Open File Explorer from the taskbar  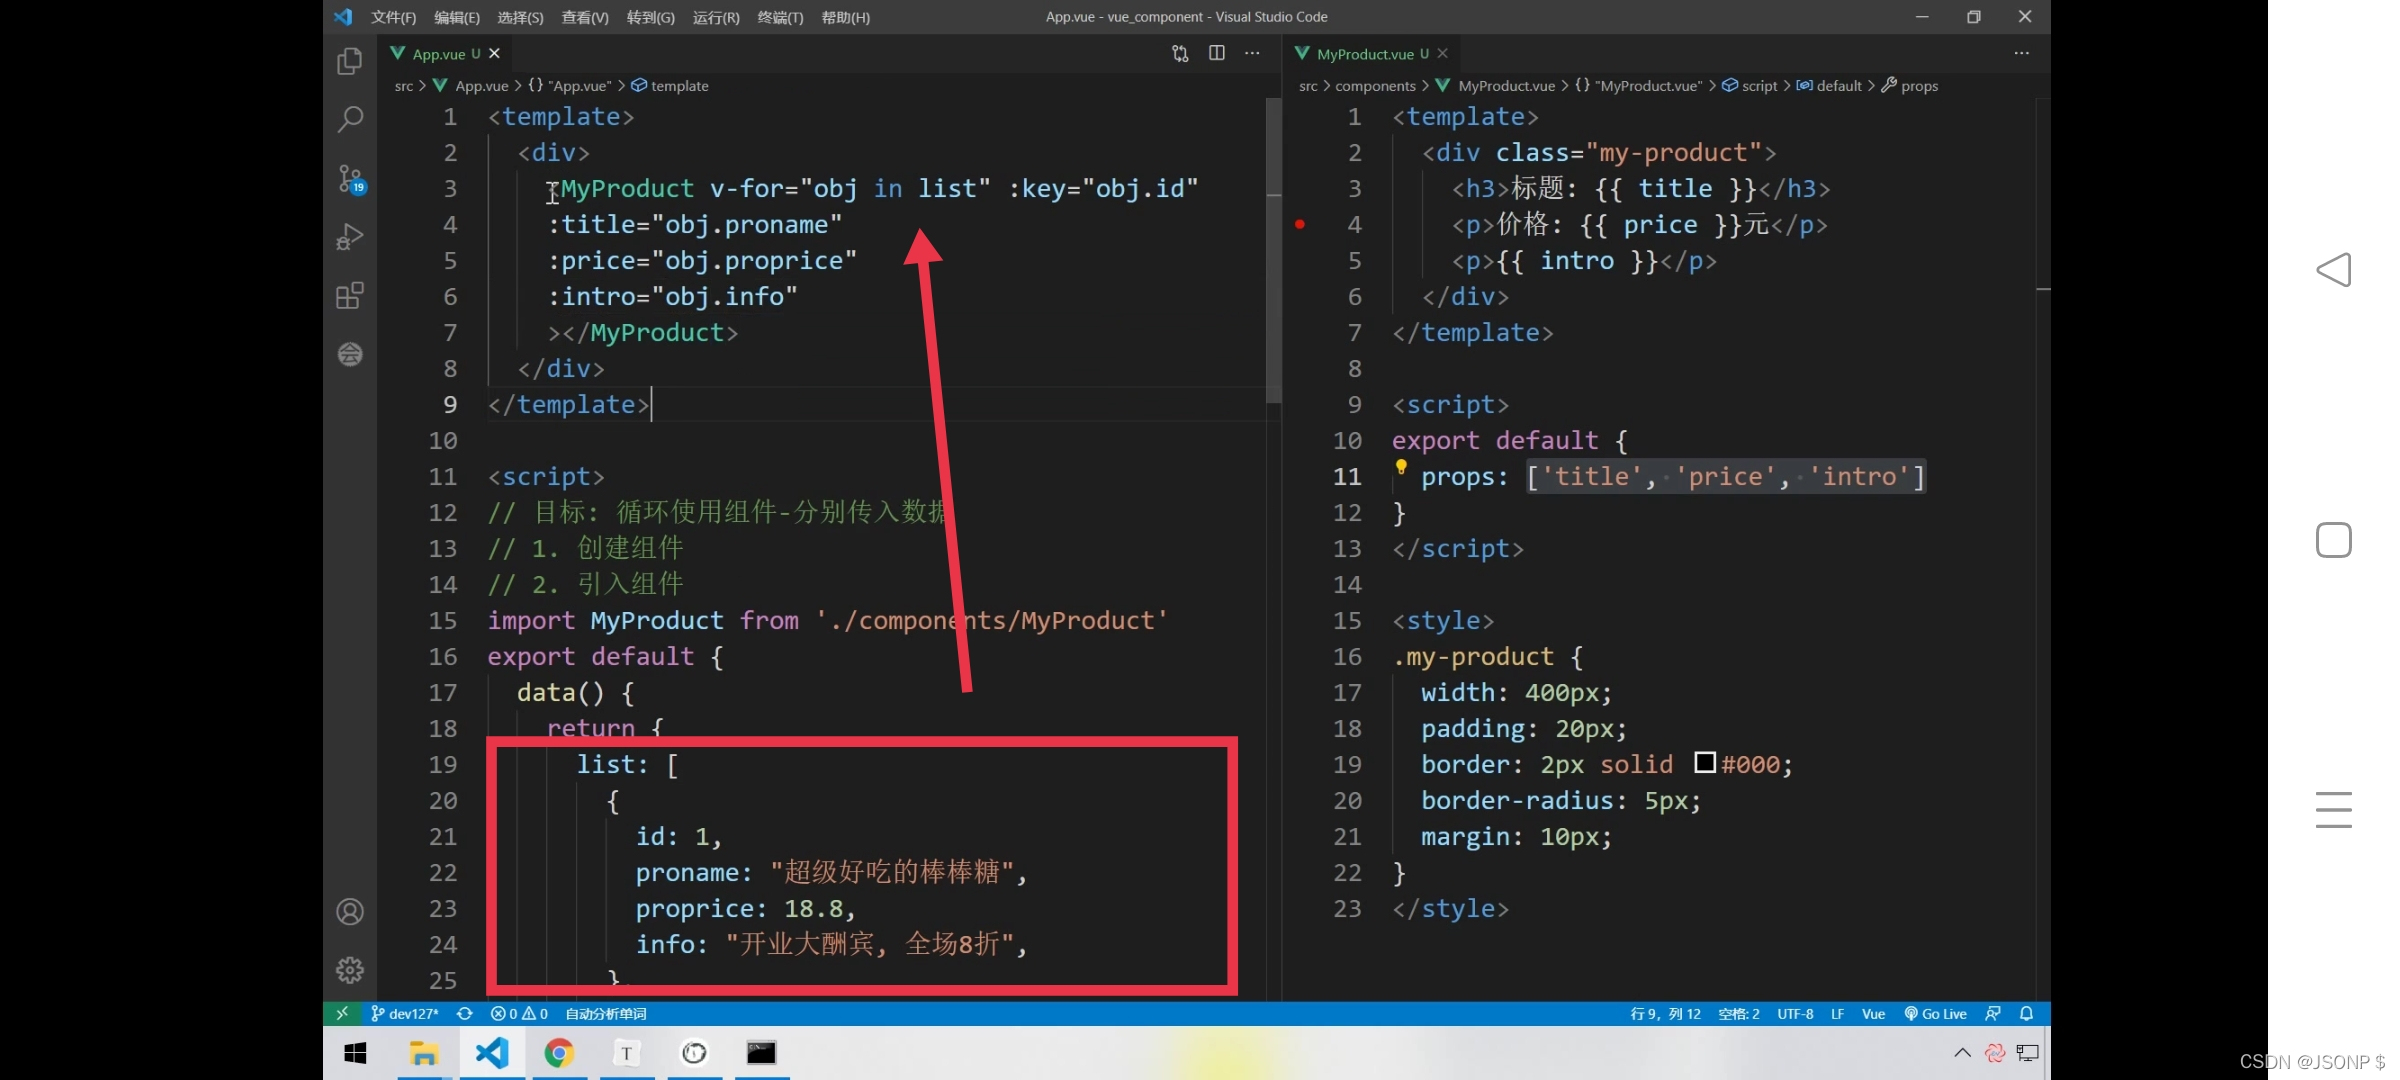point(424,1053)
